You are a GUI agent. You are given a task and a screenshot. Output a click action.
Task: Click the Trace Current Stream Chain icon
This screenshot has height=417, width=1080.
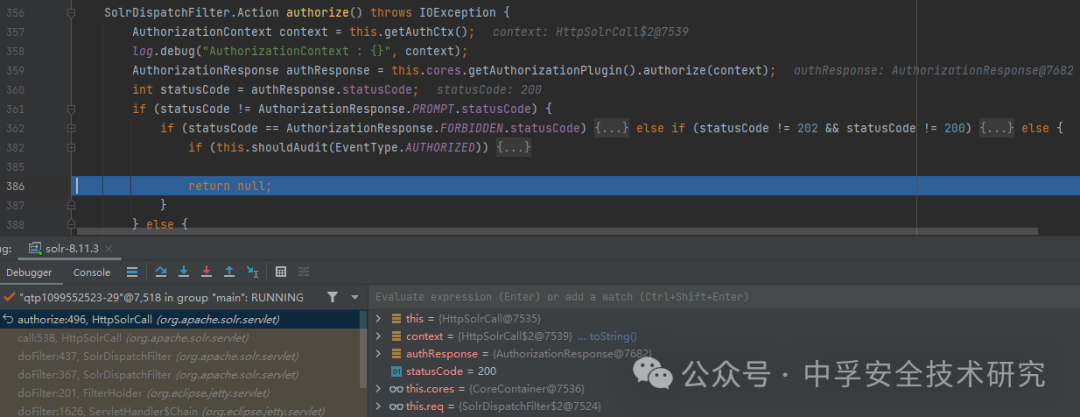pyautogui.click(x=304, y=272)
